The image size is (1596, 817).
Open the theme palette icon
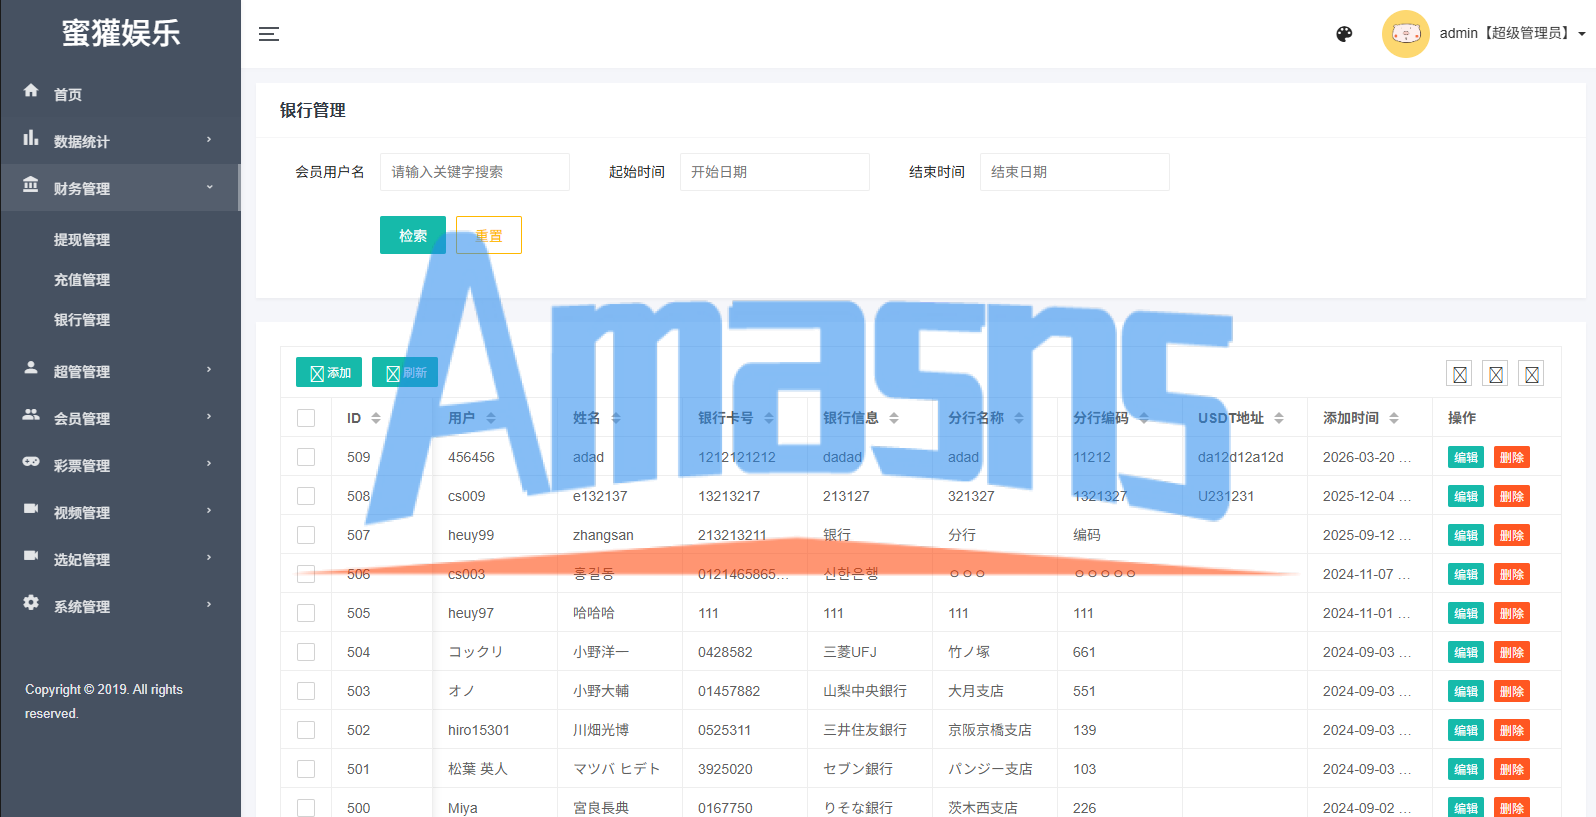[x=1344, y=34]
